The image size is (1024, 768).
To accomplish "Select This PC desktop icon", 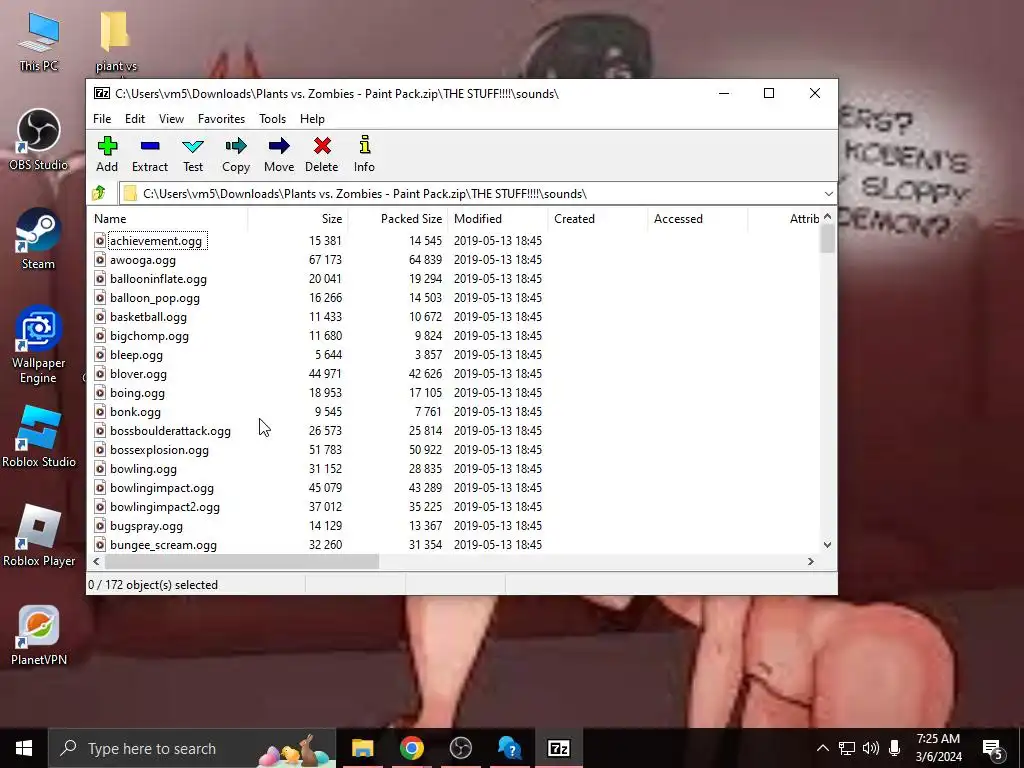I will pos(39,41).
